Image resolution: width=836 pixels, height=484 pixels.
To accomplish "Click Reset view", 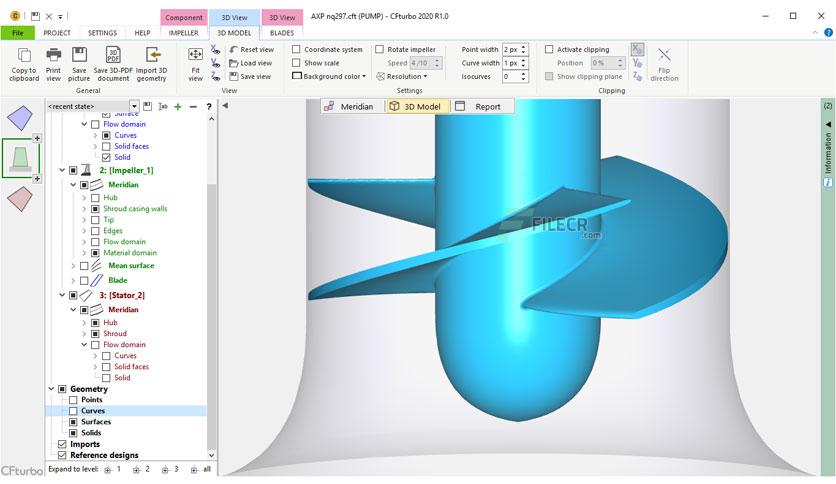I will click(251, 50).
